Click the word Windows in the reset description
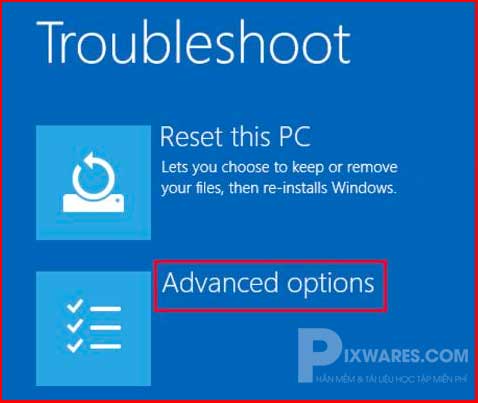 click(364, 188)
